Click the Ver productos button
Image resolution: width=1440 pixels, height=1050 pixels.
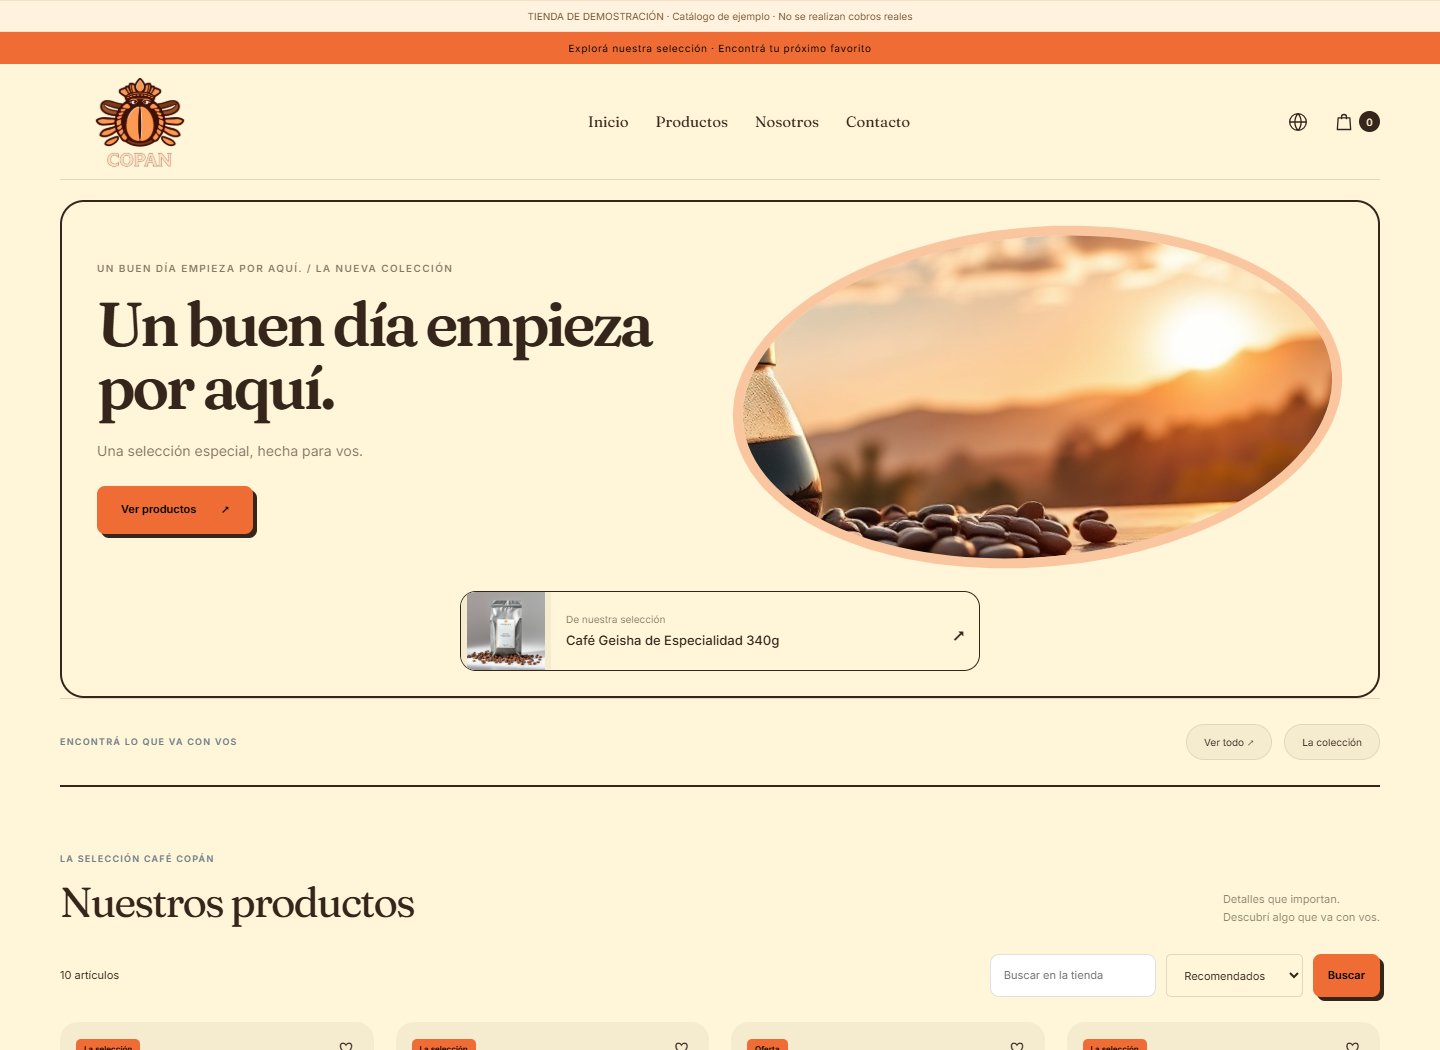(175, 510)
